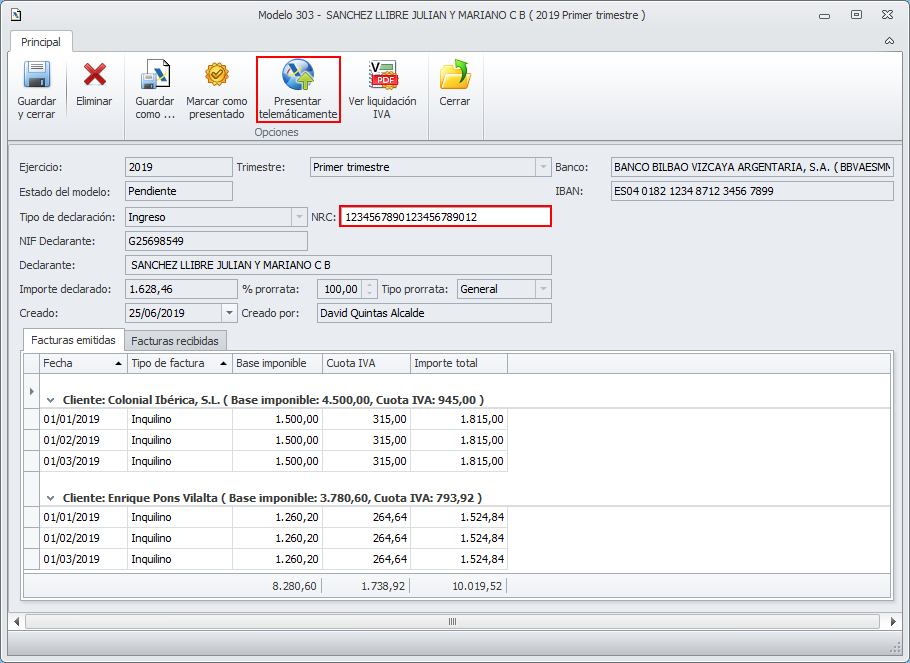
Task: Select the 01/03/2019 row of Colonial Ibérica
Action: point(273,461)
